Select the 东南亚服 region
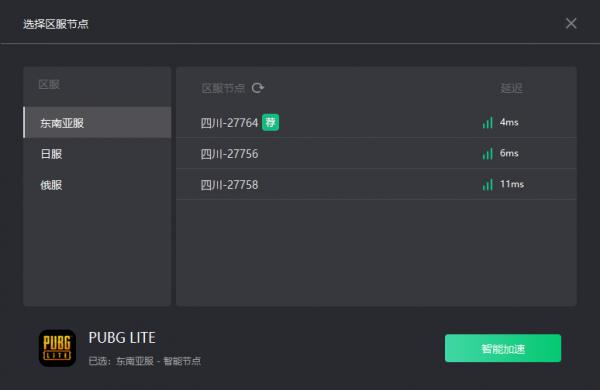This screenshot has height=390, width=600. [97, 122]
